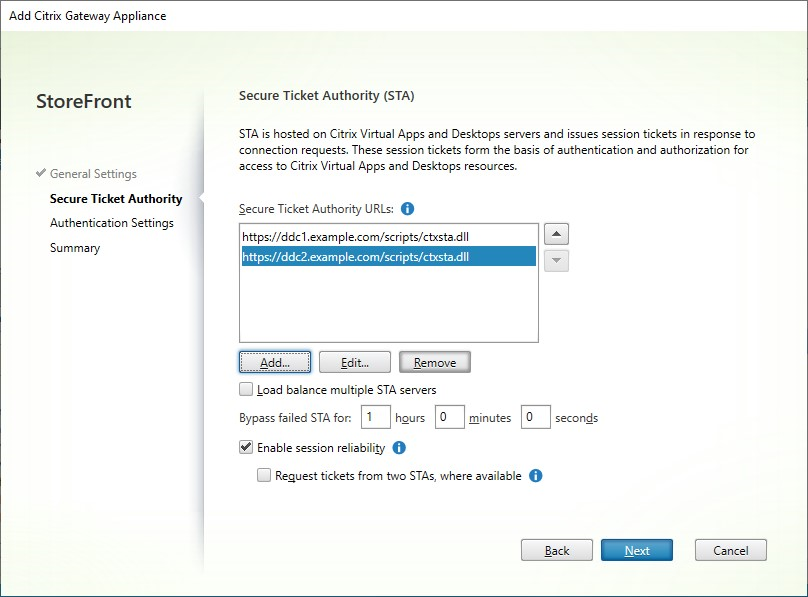
Task: Enable Load balance multiple STA servers
Action: tap(247, 390)
